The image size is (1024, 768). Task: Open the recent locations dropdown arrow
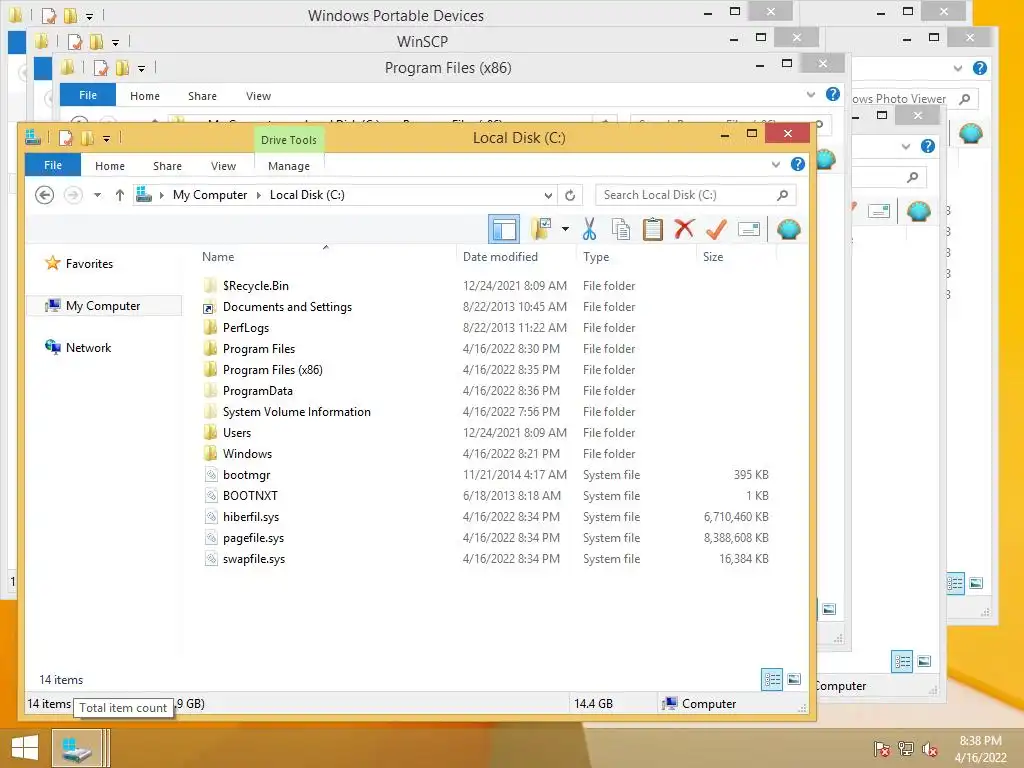[x=97, y=195]
